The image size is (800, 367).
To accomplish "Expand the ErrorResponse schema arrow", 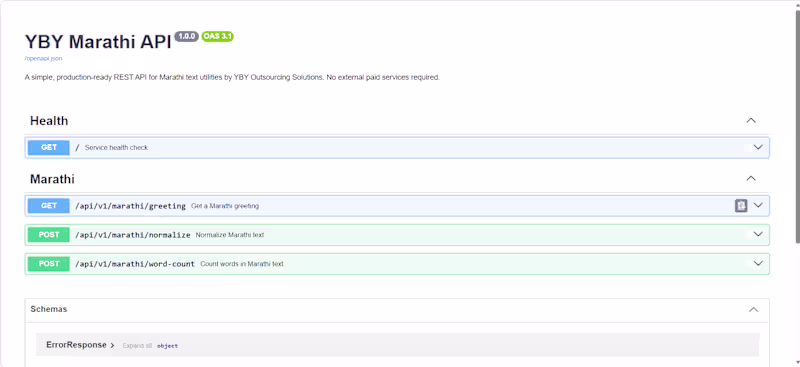I will (112, 345).
